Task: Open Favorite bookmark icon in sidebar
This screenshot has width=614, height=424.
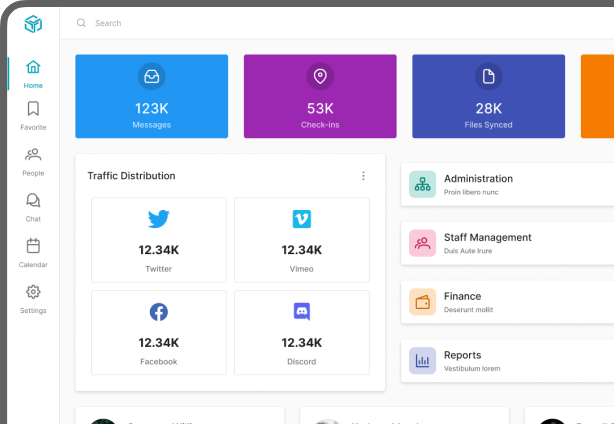Action: (33, 109)
